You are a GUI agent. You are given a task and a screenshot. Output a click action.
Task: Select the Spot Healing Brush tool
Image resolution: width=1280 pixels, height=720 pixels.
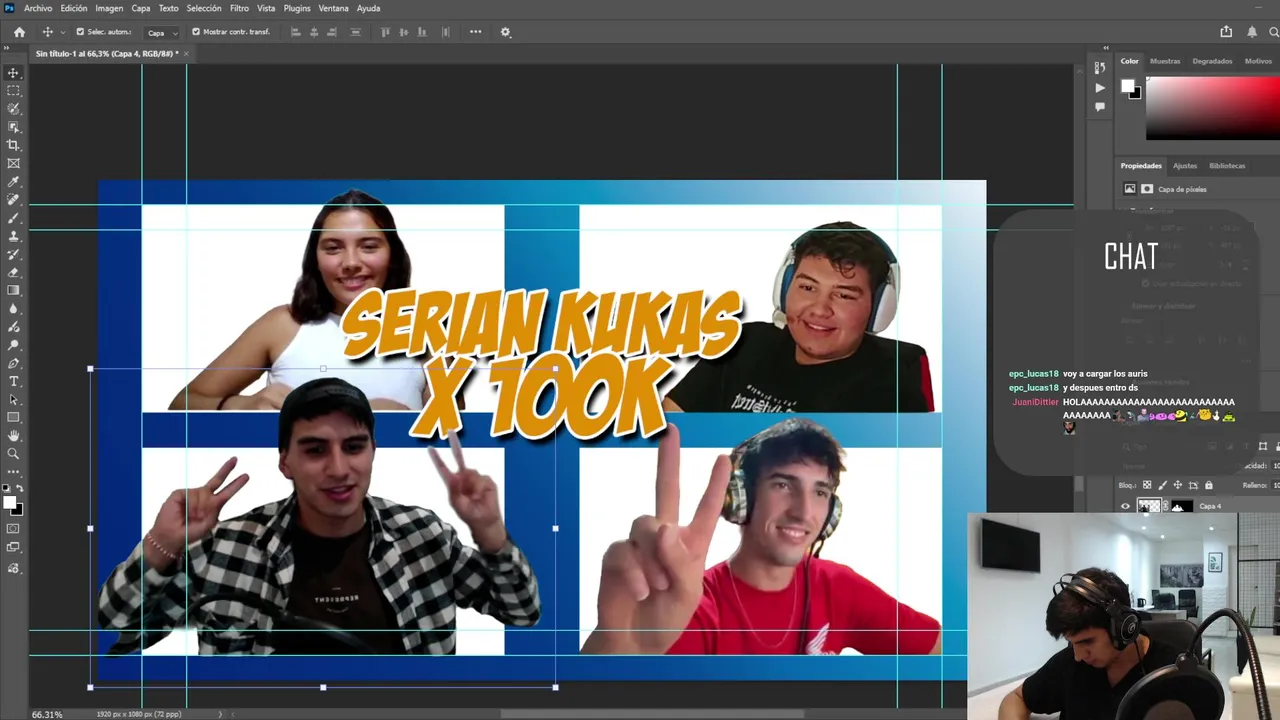point(13,200)
